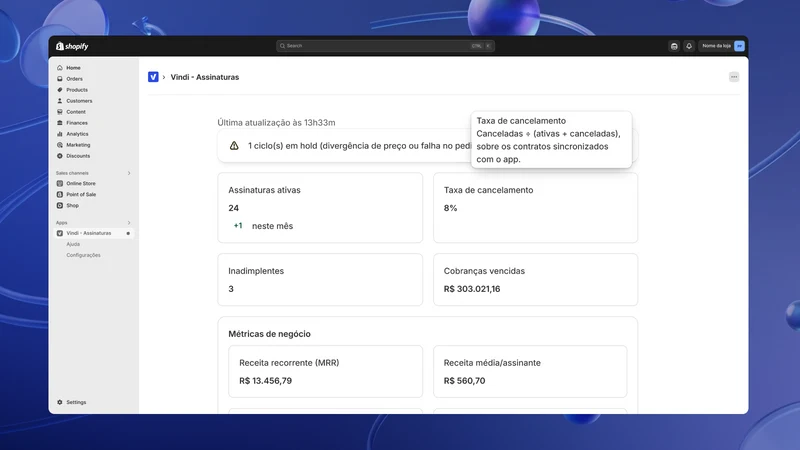The width and height of the screenshot is (800, 450).
Task: Click the Taxa de cancelamento card title
Action: [488, 190]
